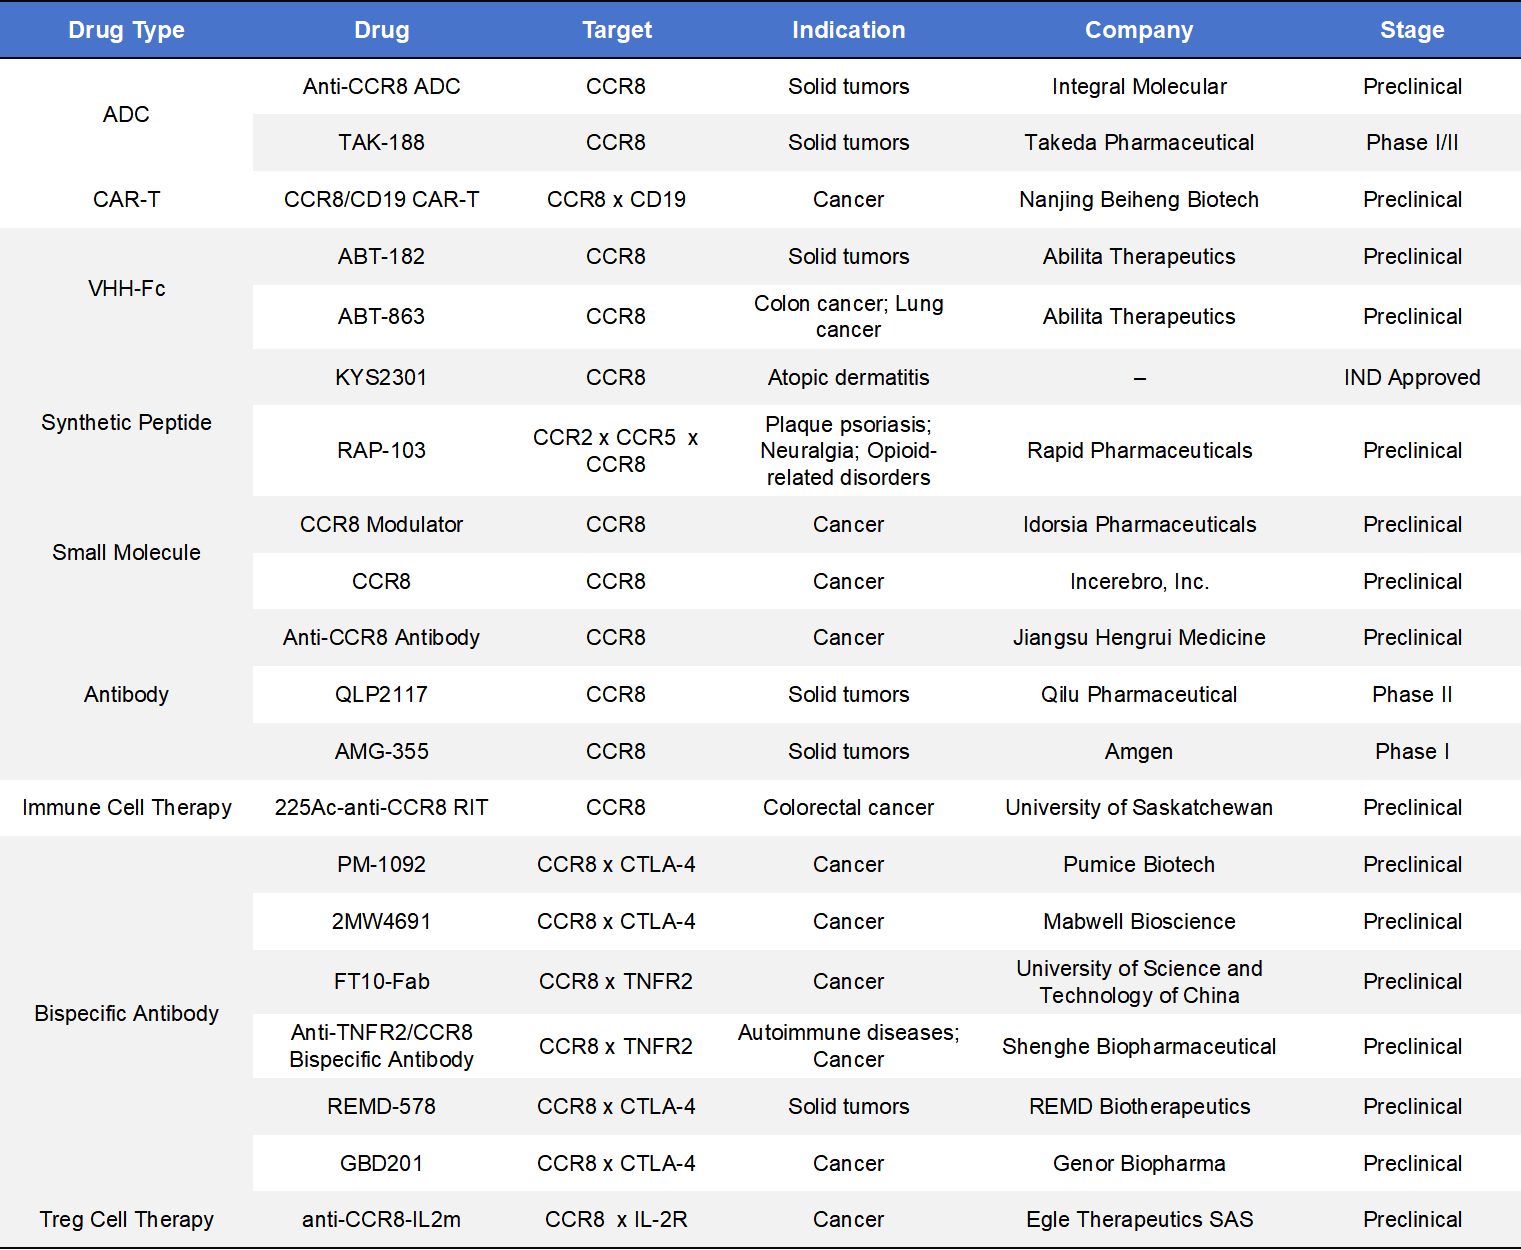Viewport: 1521px width, 1250px height.
Task: Select the Company column header
Action: pyautogui.click(x=1138, y=30)
